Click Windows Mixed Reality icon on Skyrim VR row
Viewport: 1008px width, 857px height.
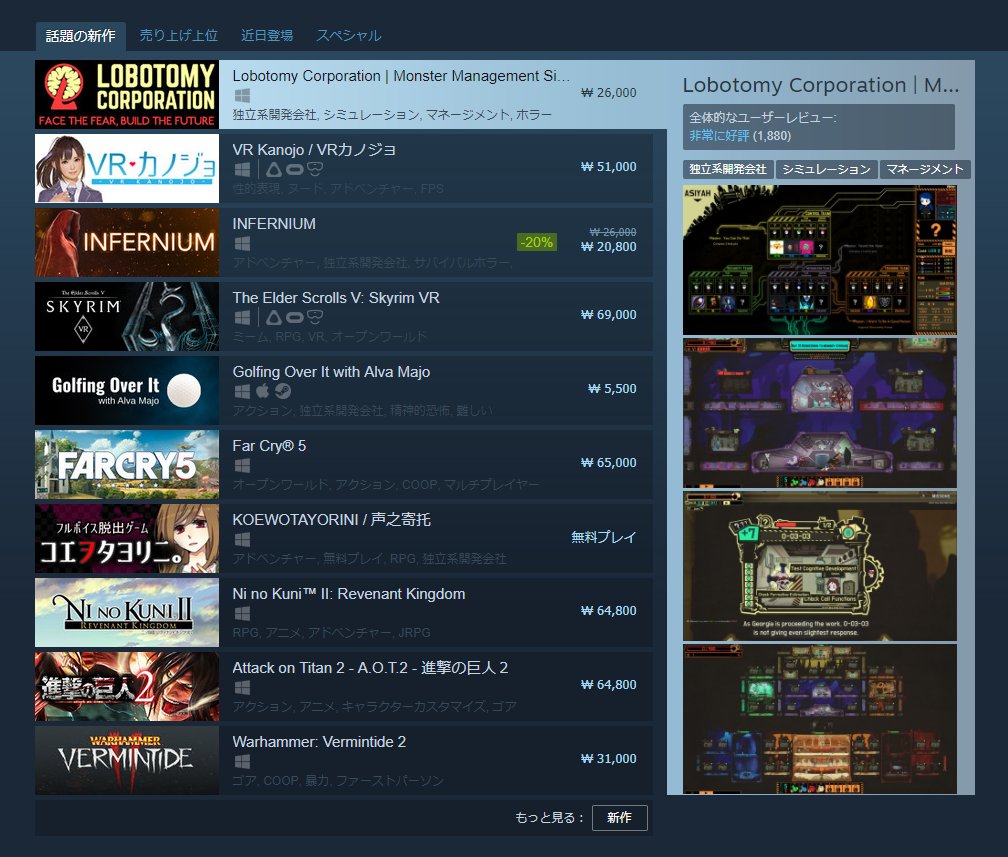point(314,318)
